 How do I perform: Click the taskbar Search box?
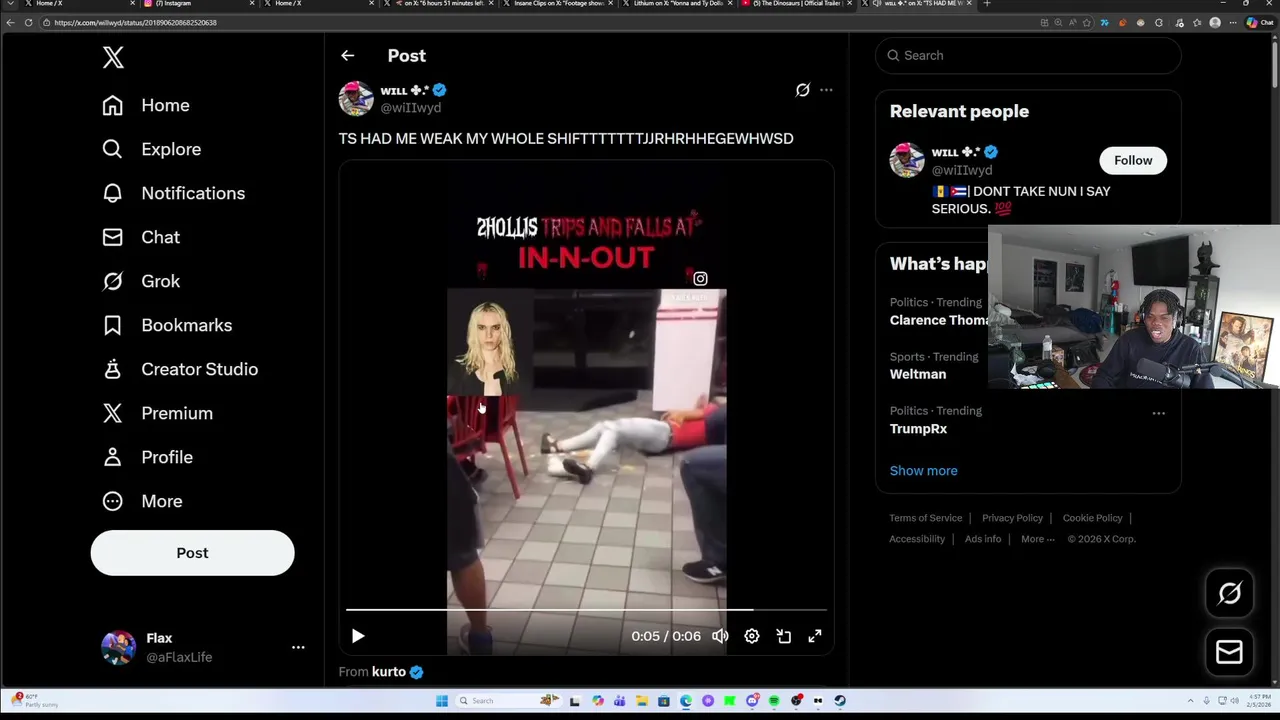[x=508, y=701]
